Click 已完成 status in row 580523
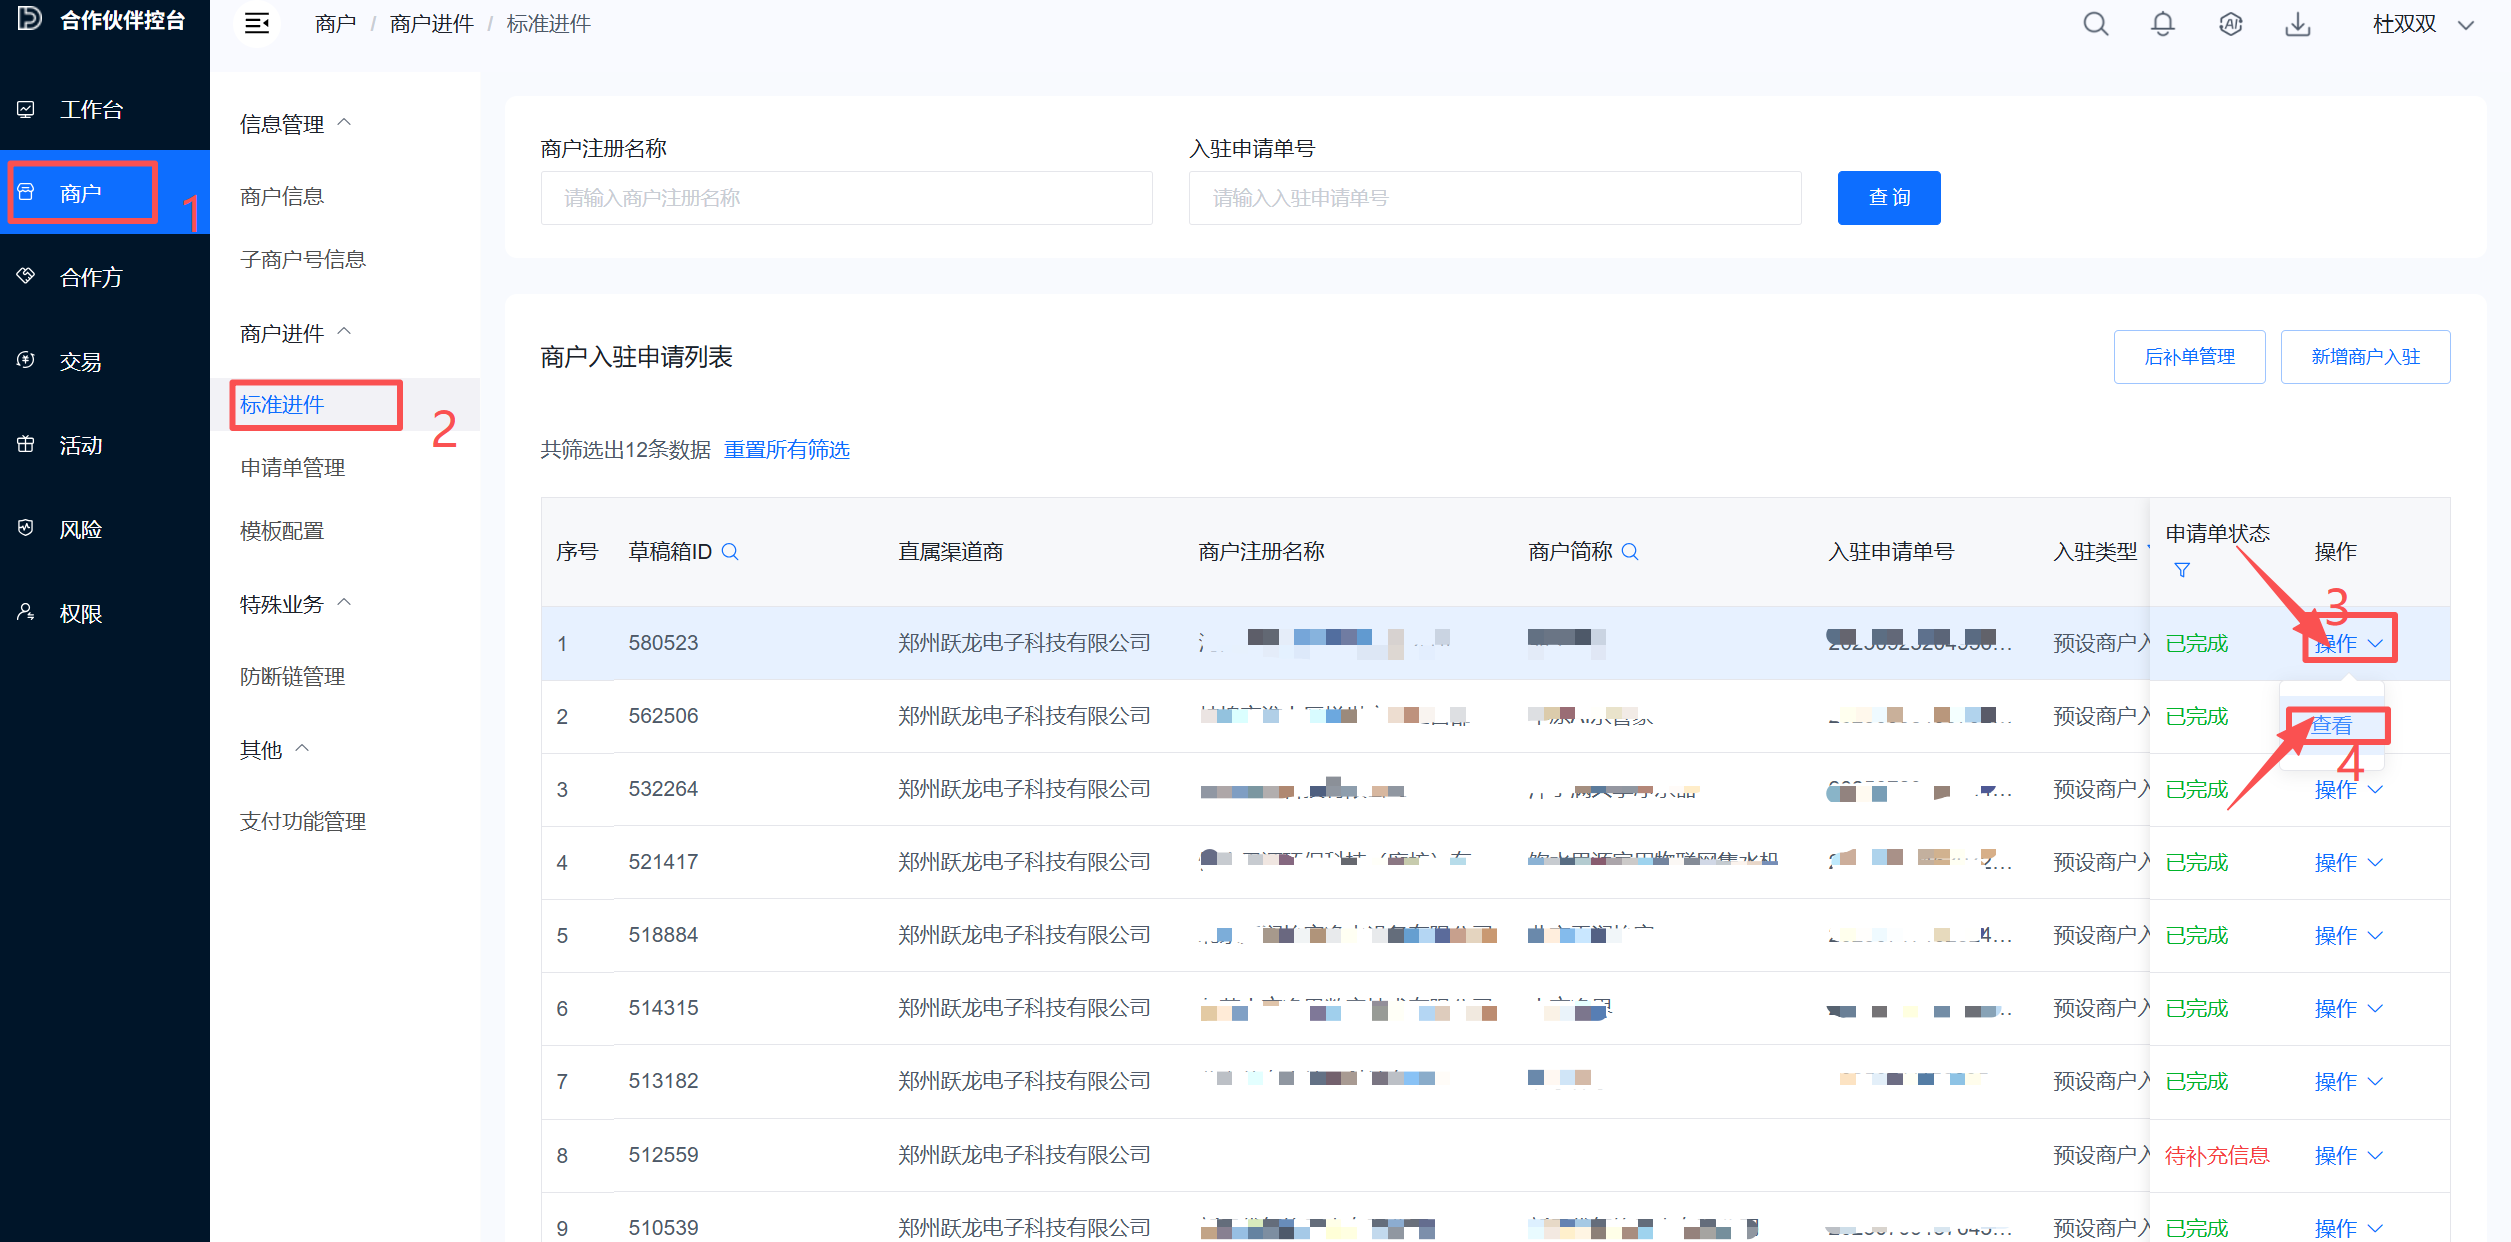The image size is (2511, 1242). (2197, 643)
